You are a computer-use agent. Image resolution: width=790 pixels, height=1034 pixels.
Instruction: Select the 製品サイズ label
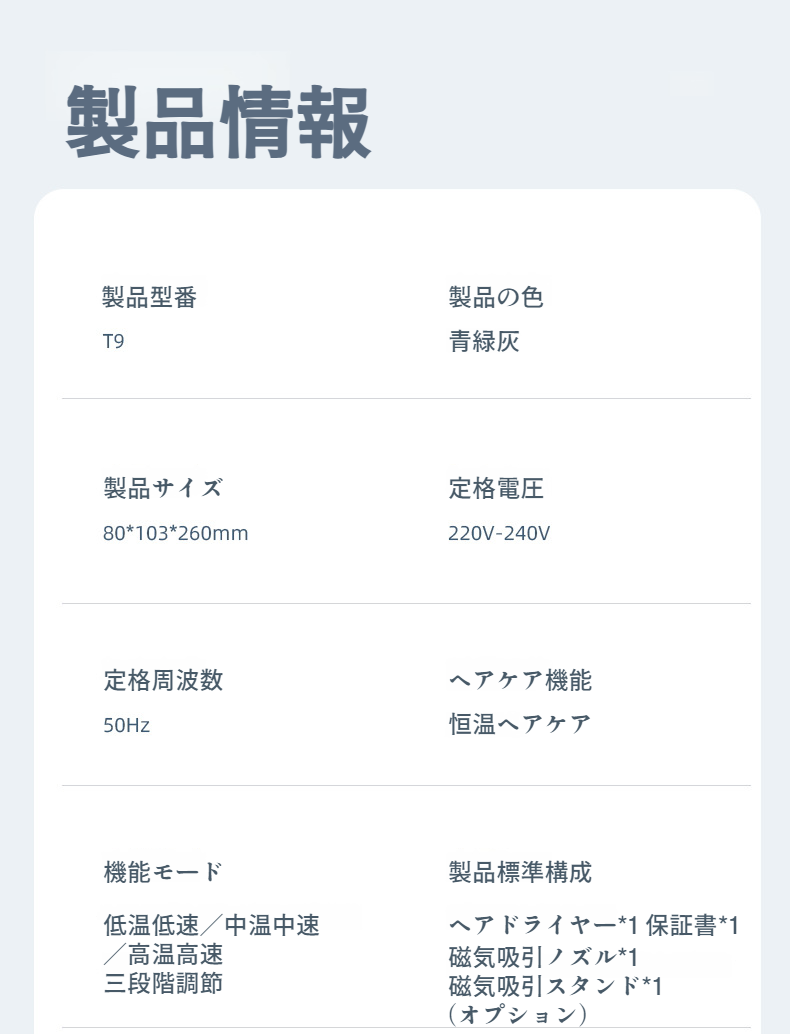(x=163, y=488)
